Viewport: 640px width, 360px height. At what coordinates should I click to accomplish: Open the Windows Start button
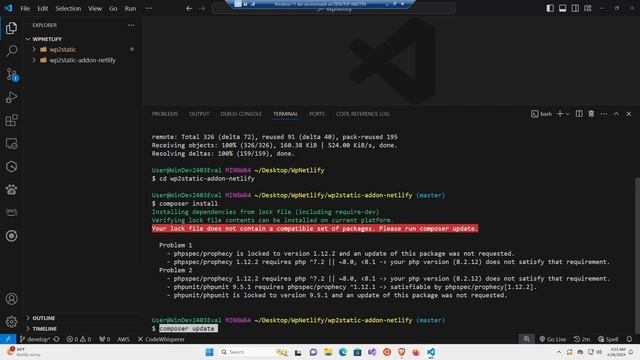[x=209, y=352]
